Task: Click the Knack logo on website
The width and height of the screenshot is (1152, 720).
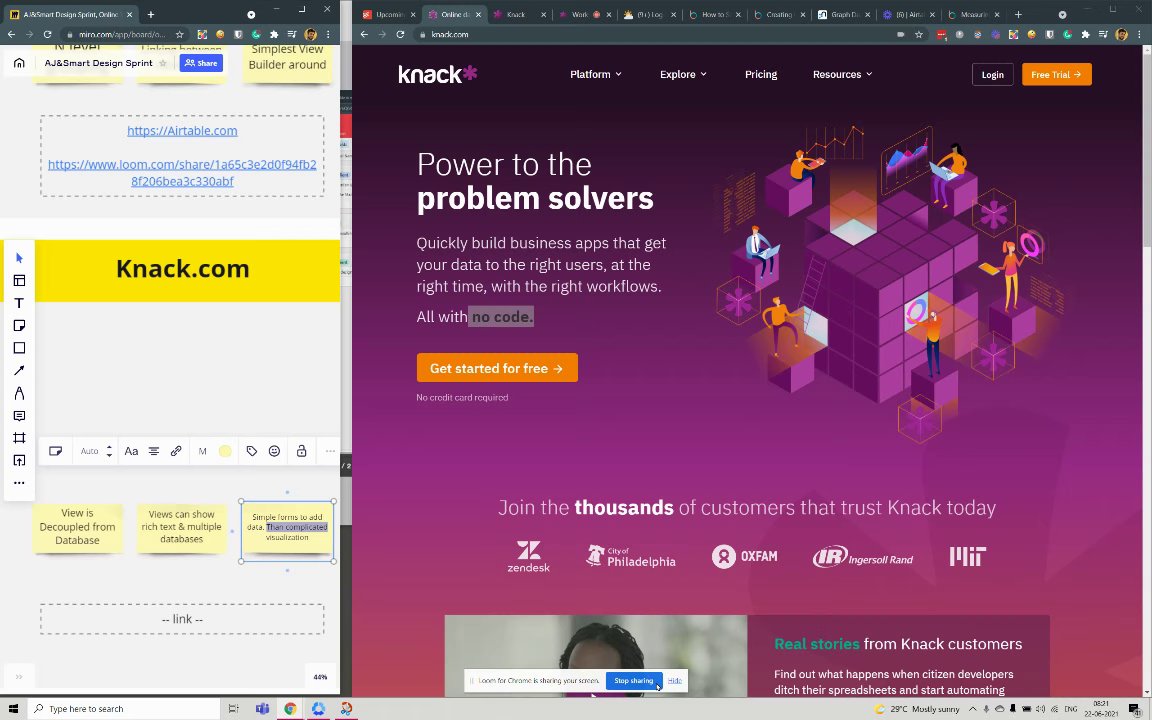Action: click(x=438, y=73)
